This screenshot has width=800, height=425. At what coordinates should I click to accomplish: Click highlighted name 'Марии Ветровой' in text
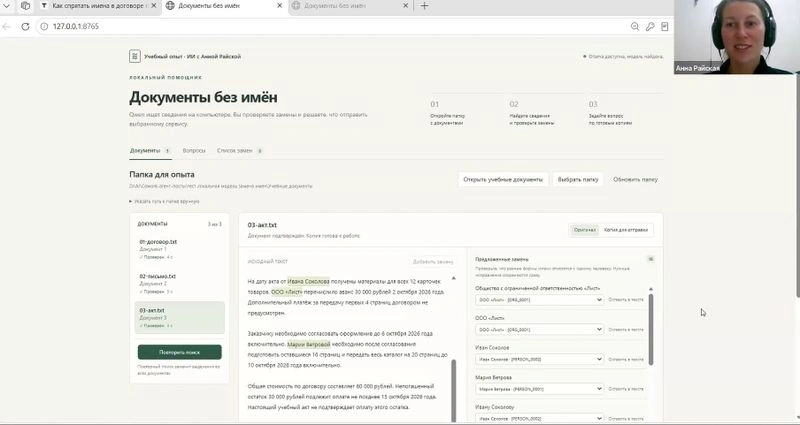tap(309, 344)
